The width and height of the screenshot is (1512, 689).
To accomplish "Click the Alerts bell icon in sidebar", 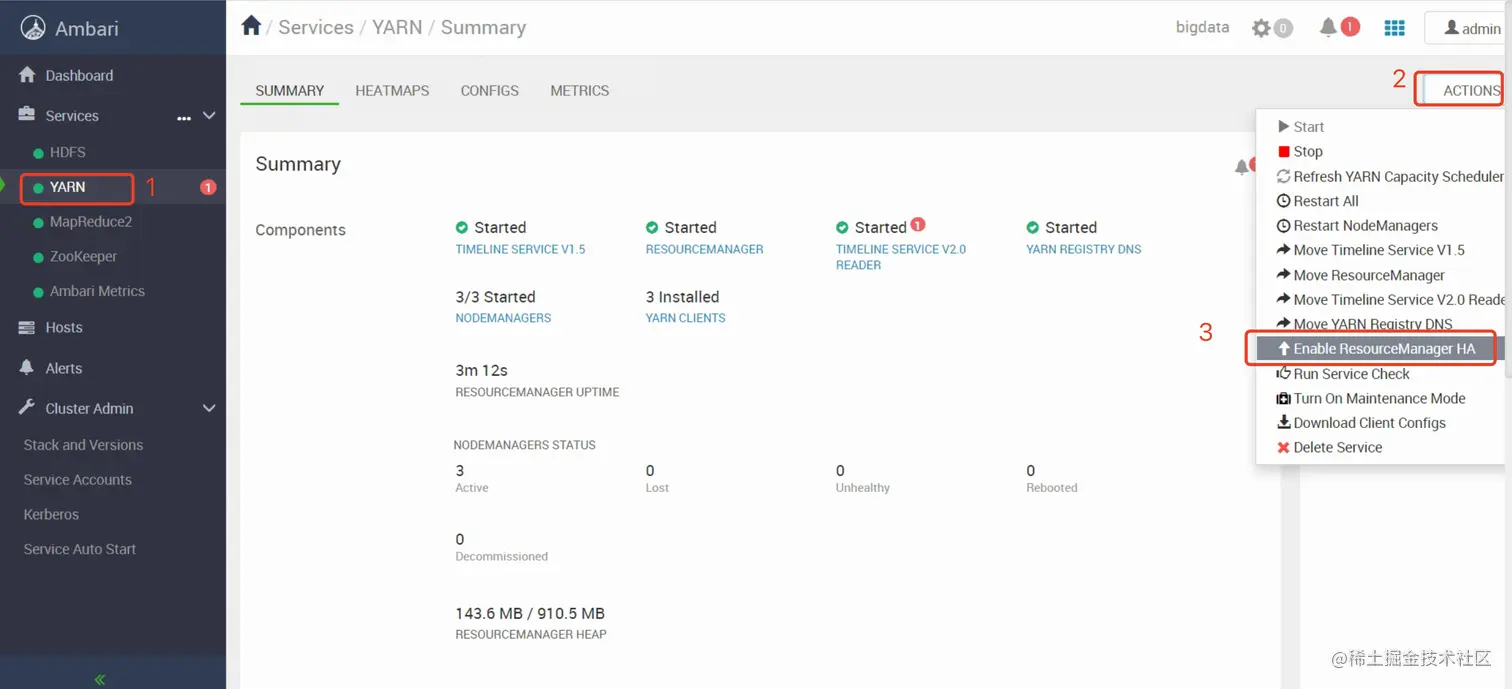I will (x=27, y=368).
